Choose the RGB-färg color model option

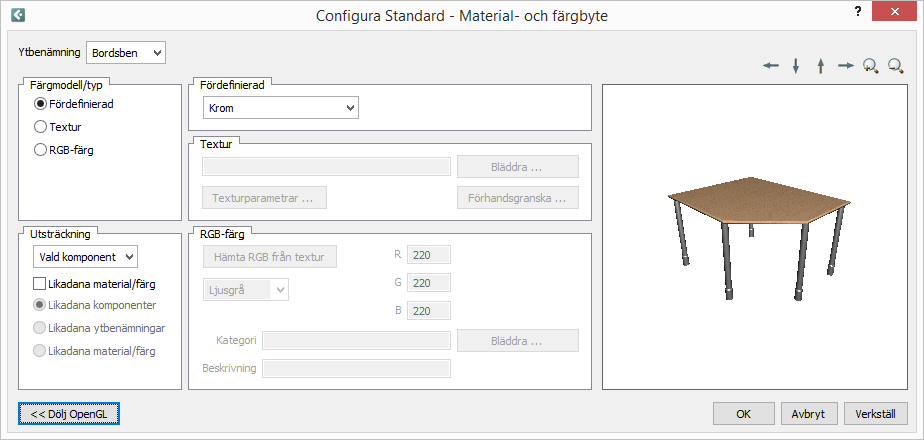(41, 151)
